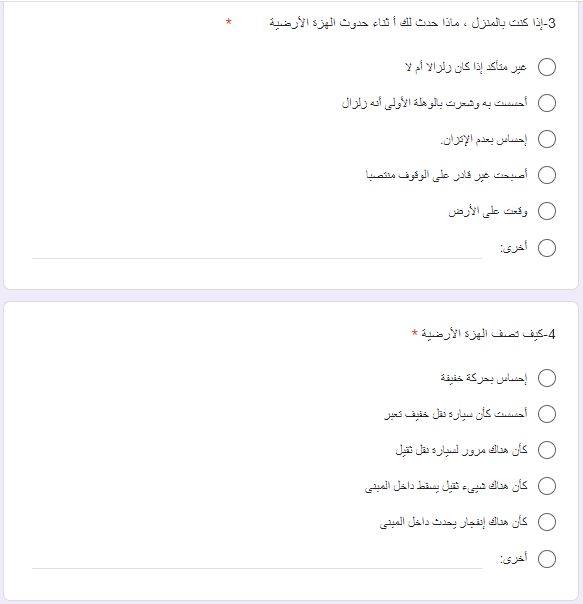Select radio 'كأن هناك مرور لسيارة نقل ثقيل'
Viewport: 583px width, 604px height.
(x=547, y=450)
